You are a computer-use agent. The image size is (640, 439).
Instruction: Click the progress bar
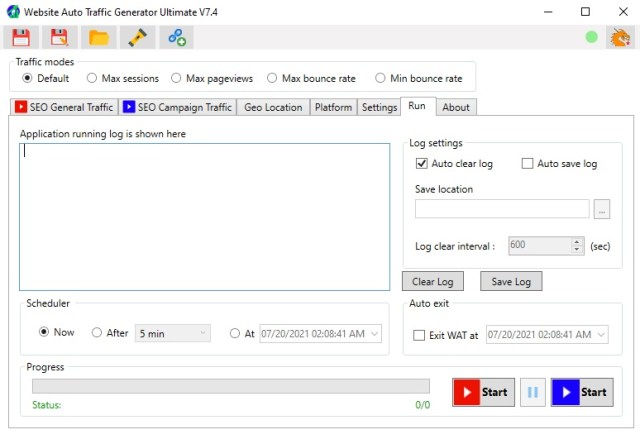click(x=231, y=386)
